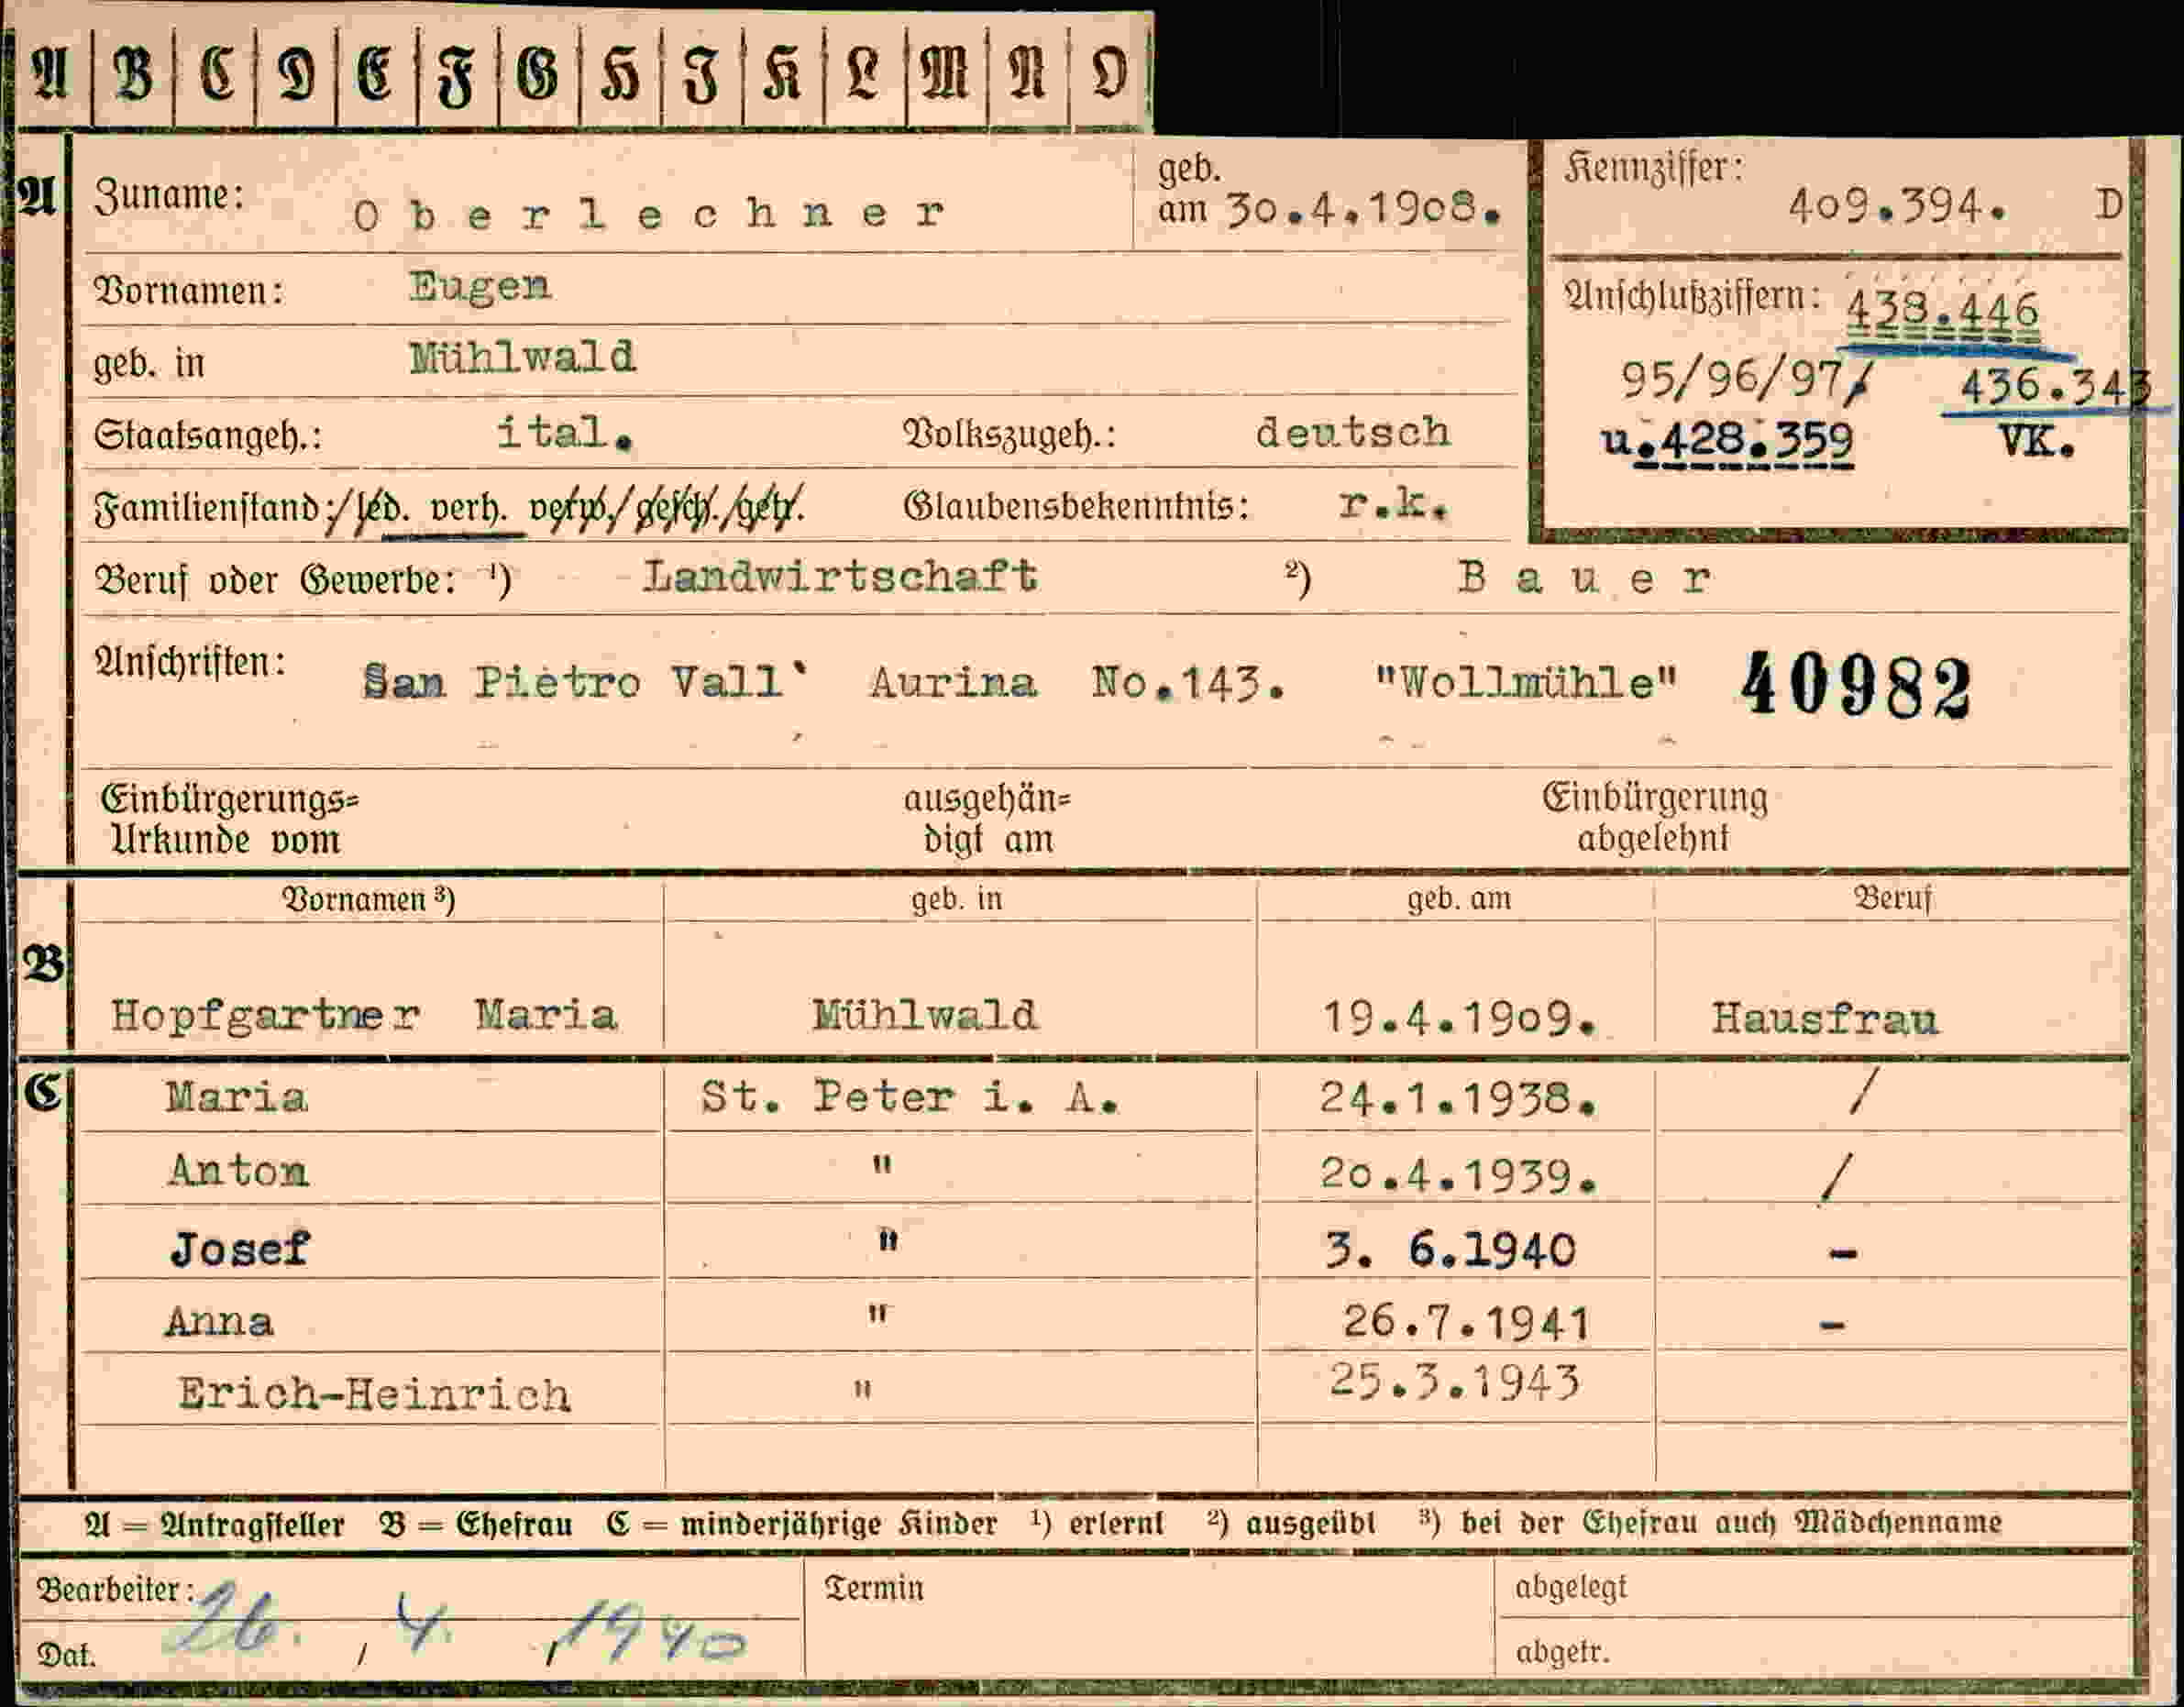Click the first name 'Eugen'
Viewport: 2184px width, 1707px height.
[479, 288]
